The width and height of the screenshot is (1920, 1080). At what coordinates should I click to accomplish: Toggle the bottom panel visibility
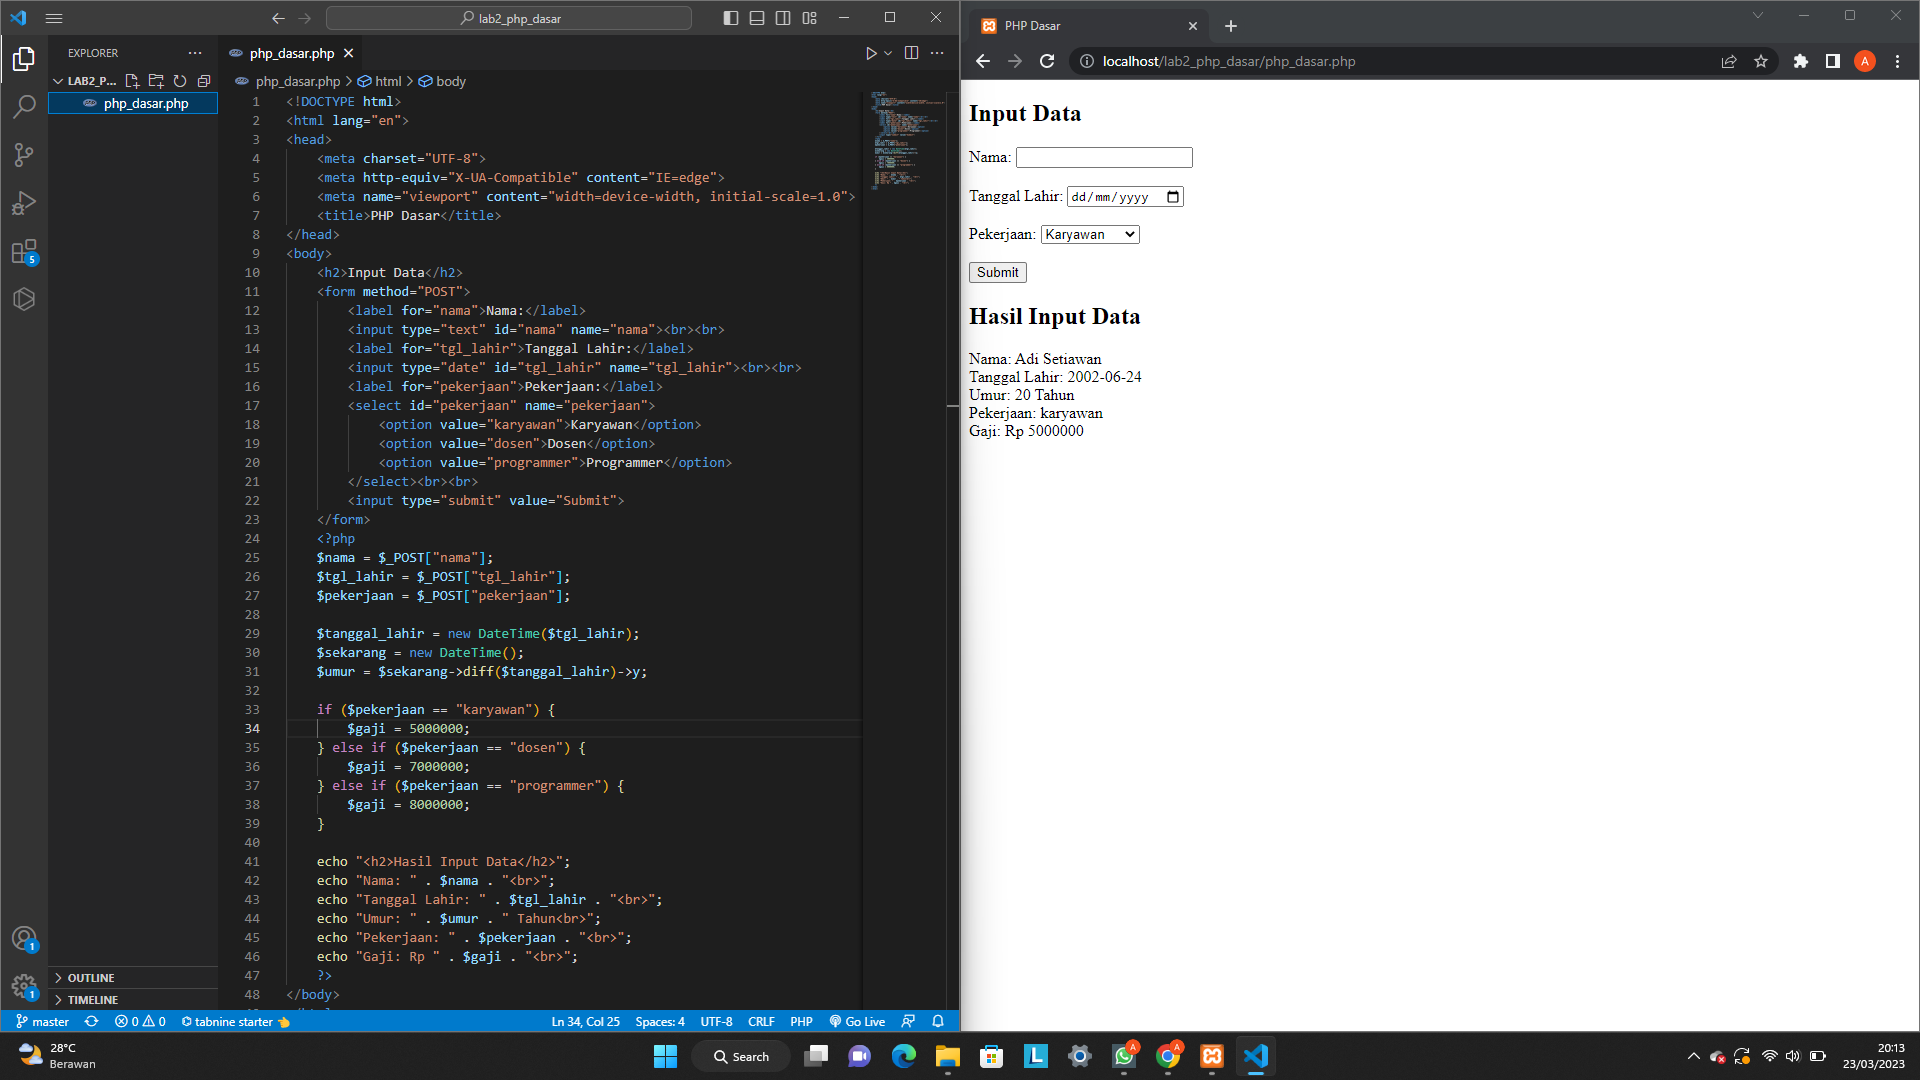tap(757, 17)
